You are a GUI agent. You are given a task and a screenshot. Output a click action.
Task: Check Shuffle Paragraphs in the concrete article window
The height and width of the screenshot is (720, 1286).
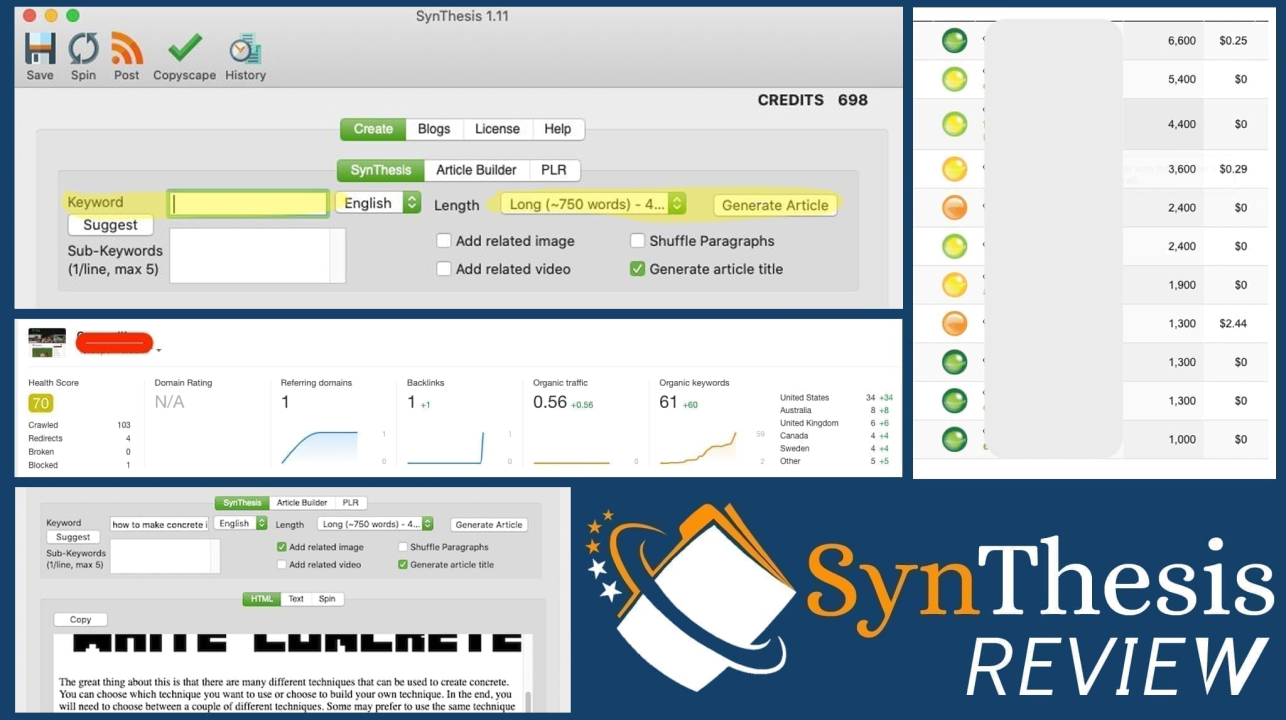403,547
